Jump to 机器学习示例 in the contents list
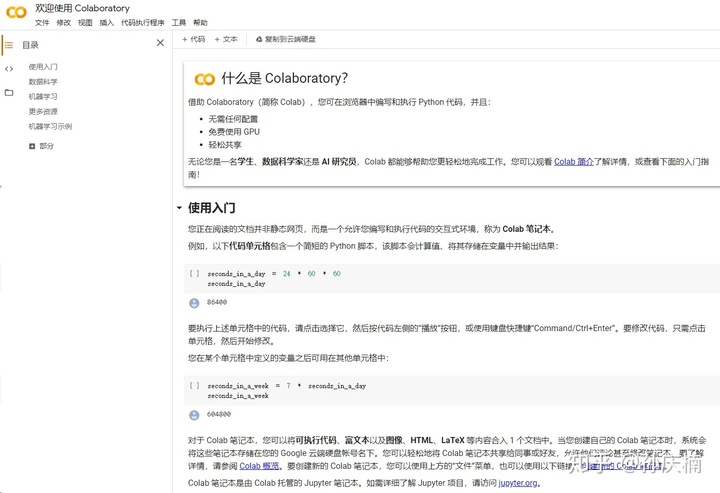Viewport: 720px width, 493px height. [51, 126]
